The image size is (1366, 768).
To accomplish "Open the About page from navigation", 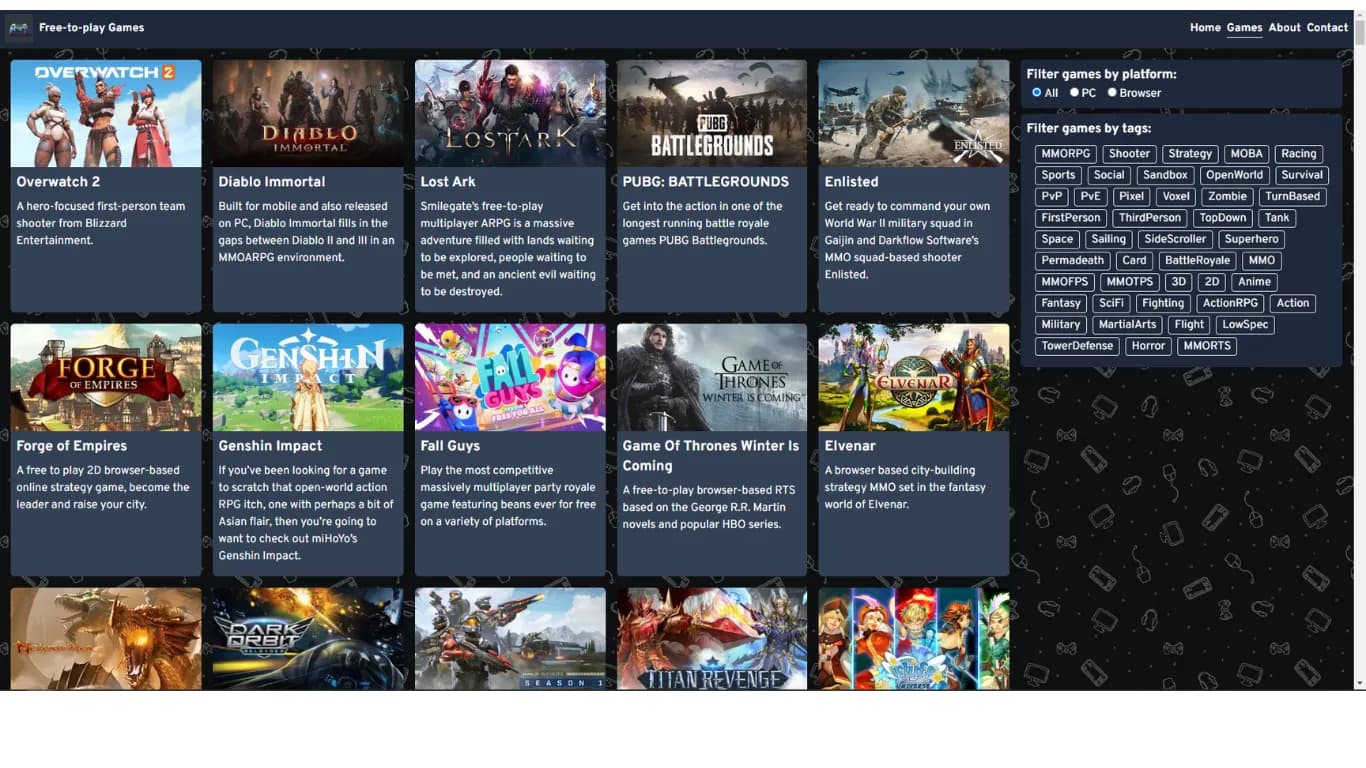I will pos(1284,28).
